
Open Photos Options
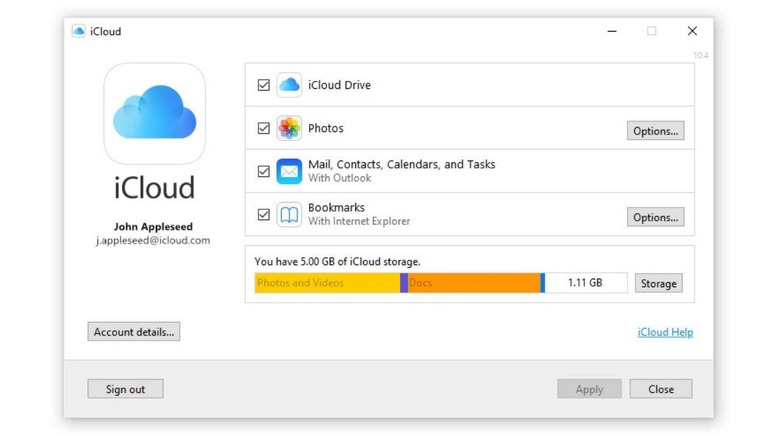[655, 131]
